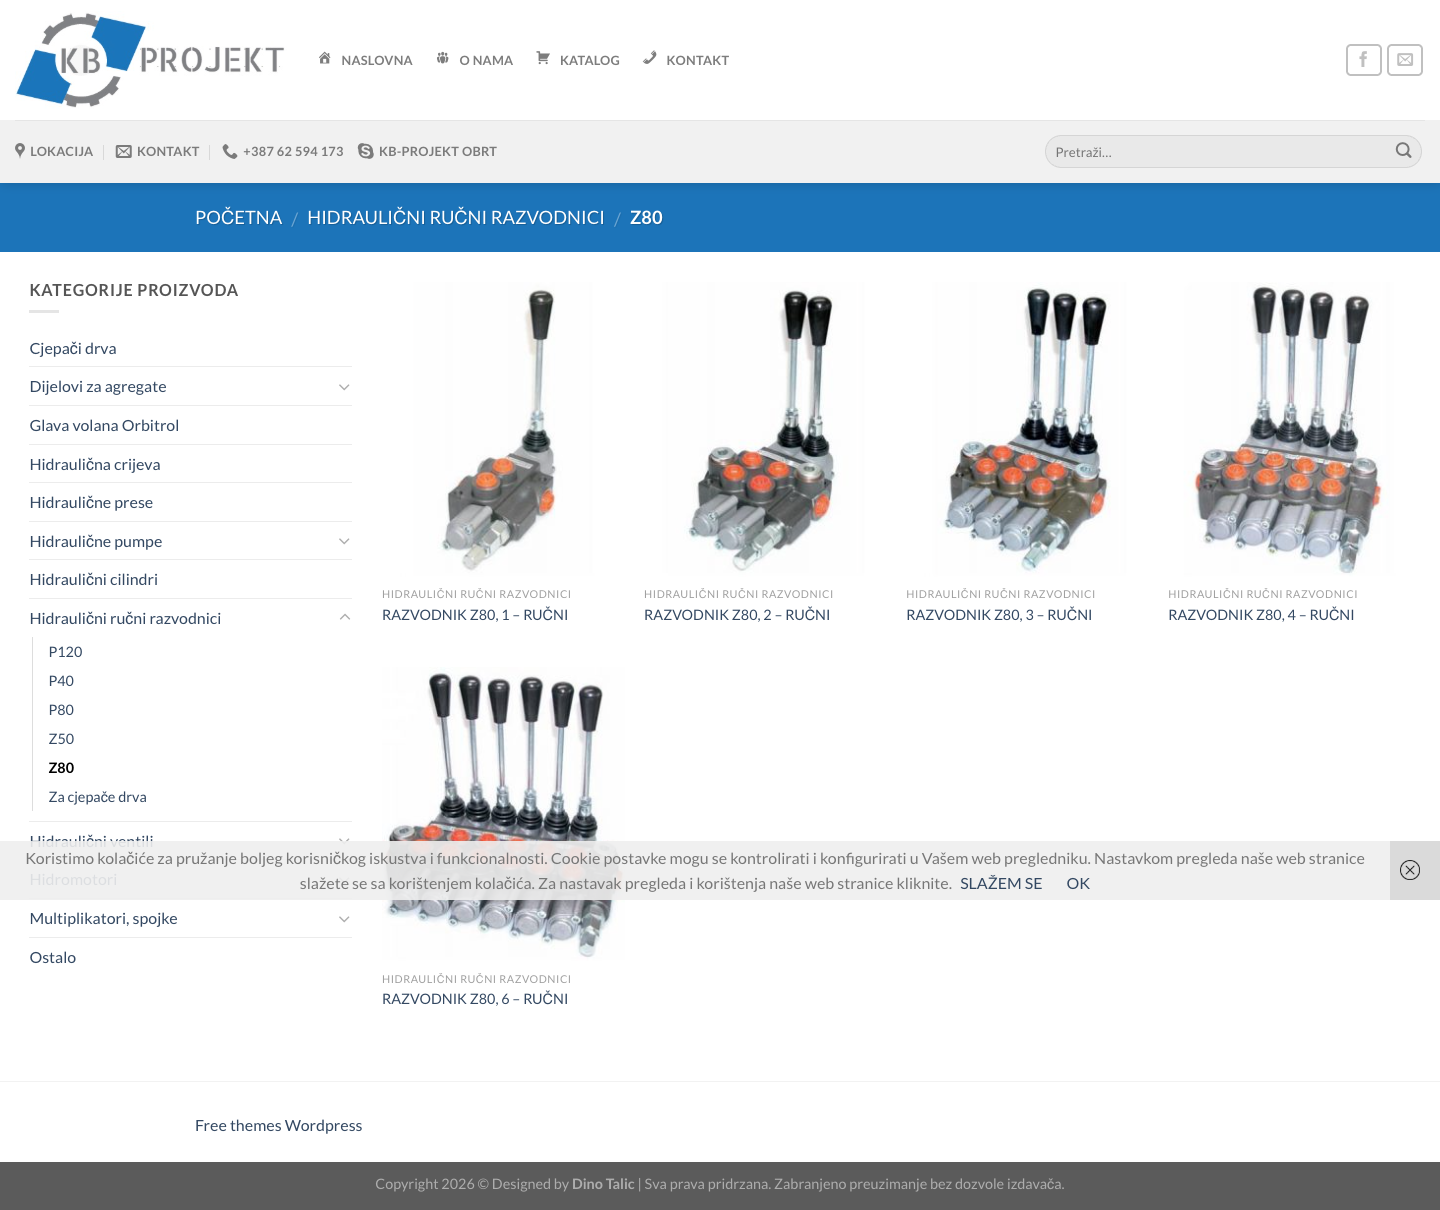Open the Multiplikatori, spojke category
The width and height of the screenshot is (1440, 1210).
click(x=103, y=918)
